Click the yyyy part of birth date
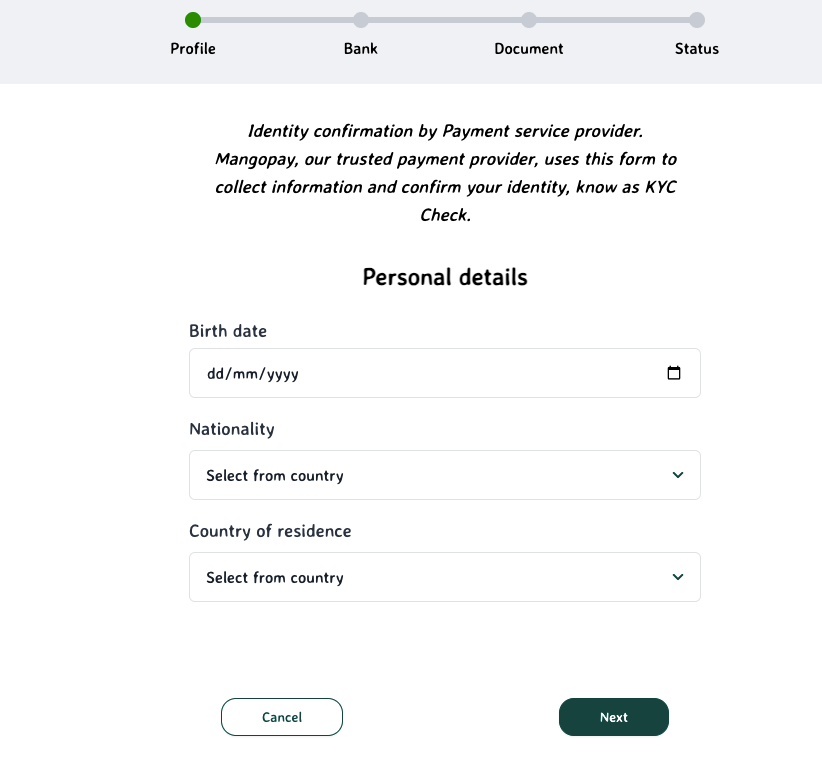 tap(283, 374)
